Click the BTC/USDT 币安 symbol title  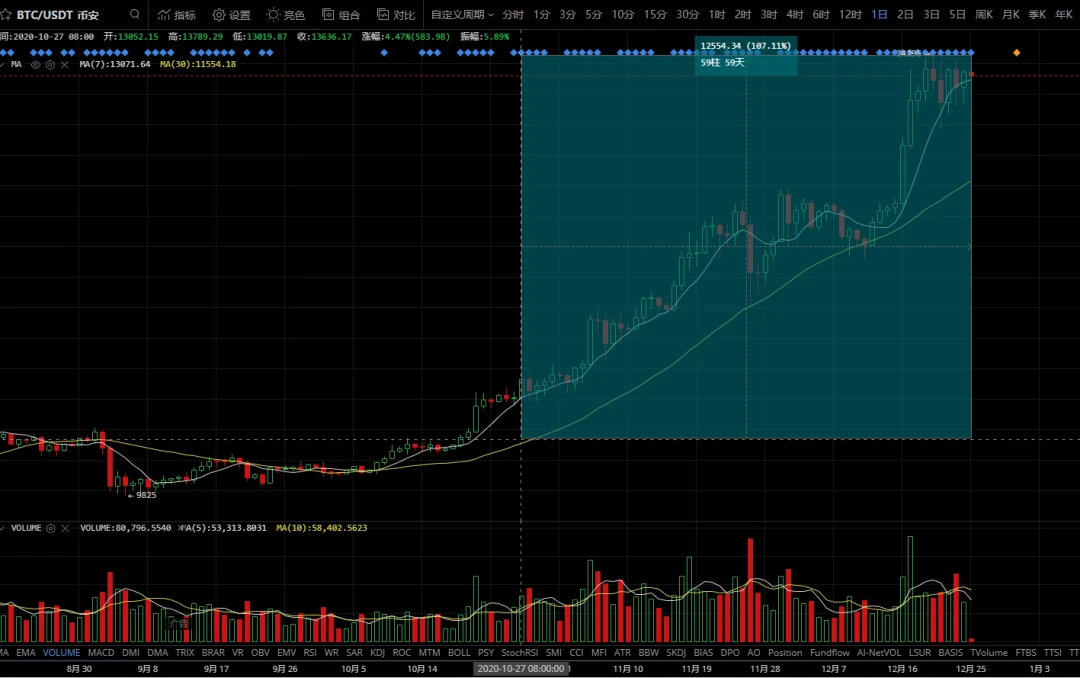pyautogui.click(x=58, y=14)
